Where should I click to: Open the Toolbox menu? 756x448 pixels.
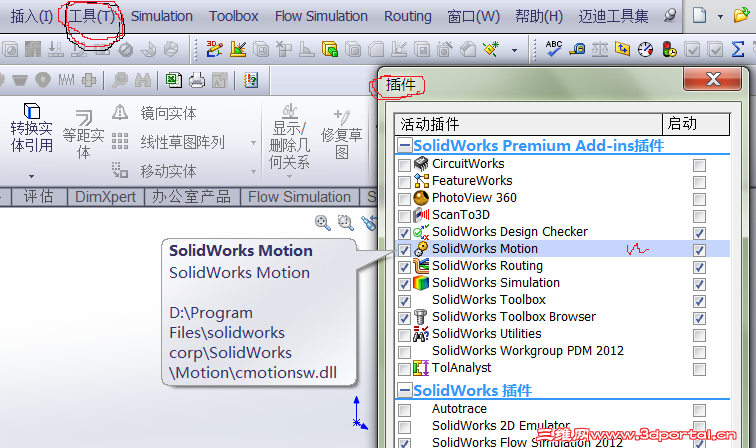233,16
